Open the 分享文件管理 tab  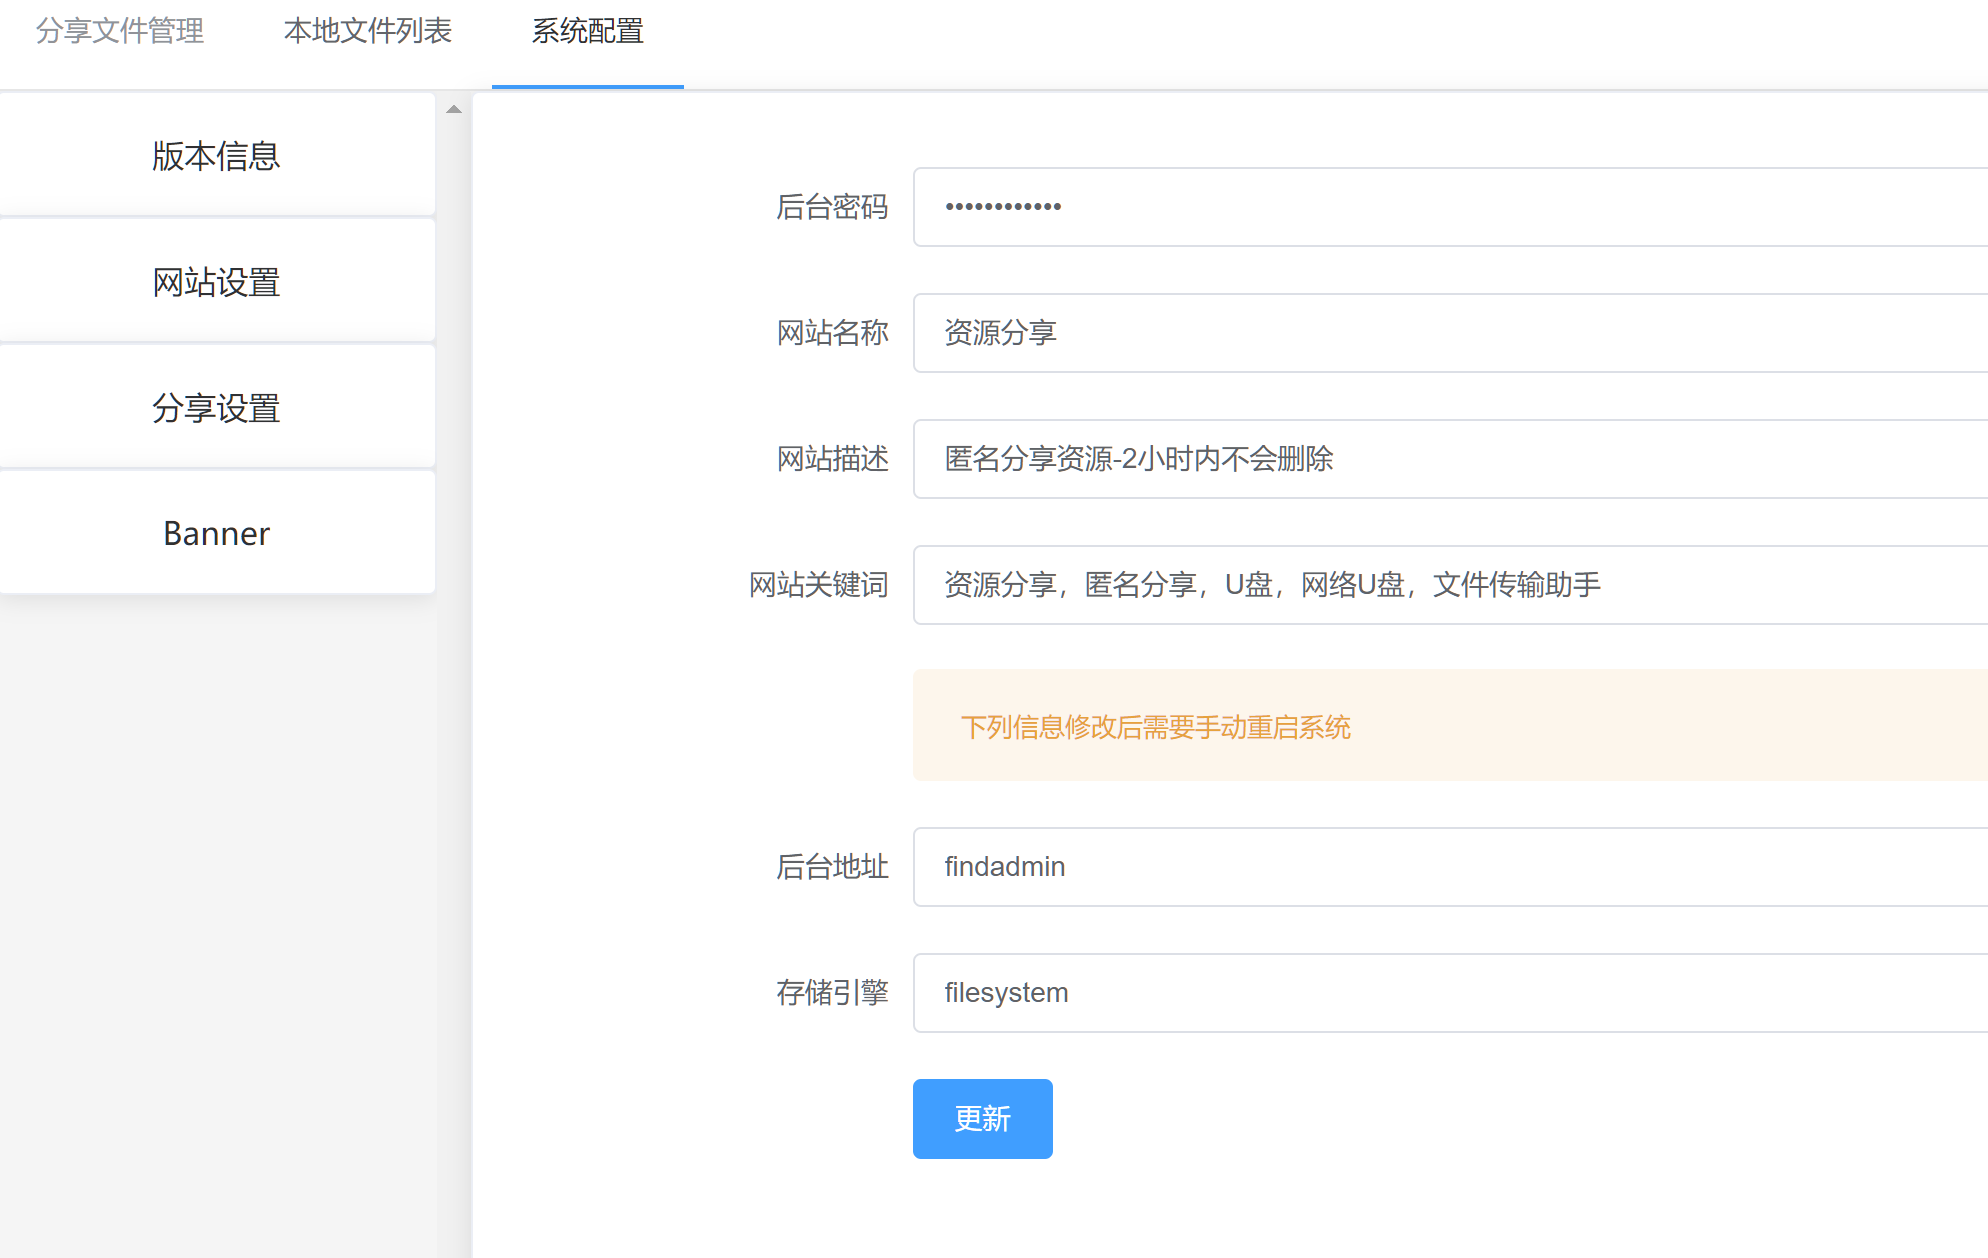pyautogui.click(x=120, y=32)
